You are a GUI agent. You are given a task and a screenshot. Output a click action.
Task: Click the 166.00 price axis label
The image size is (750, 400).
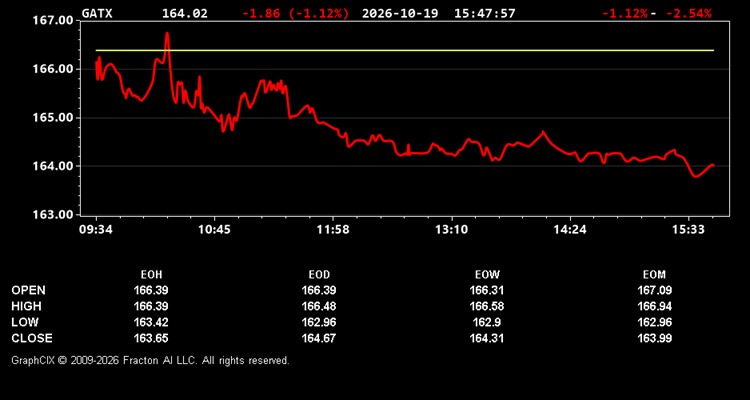tap(52, 69)
